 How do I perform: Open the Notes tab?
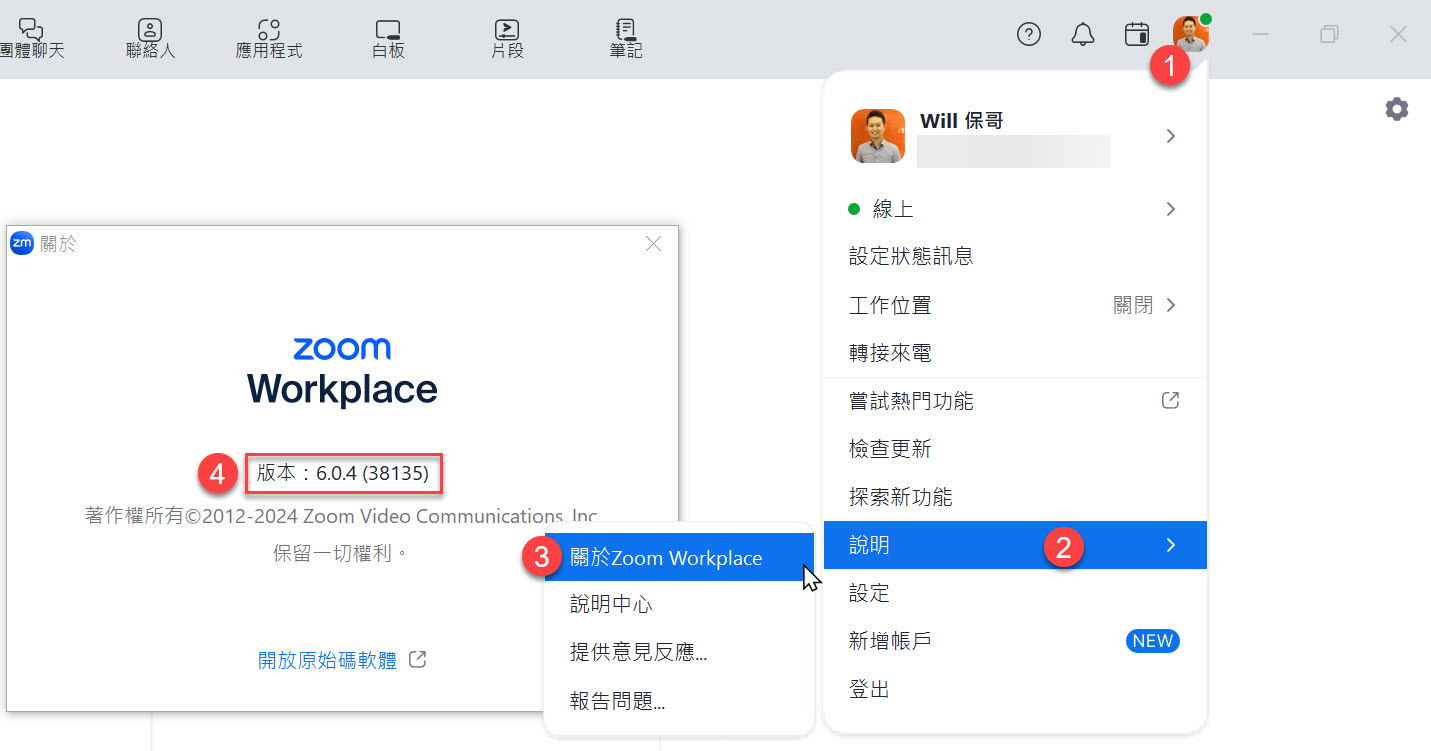626,39
